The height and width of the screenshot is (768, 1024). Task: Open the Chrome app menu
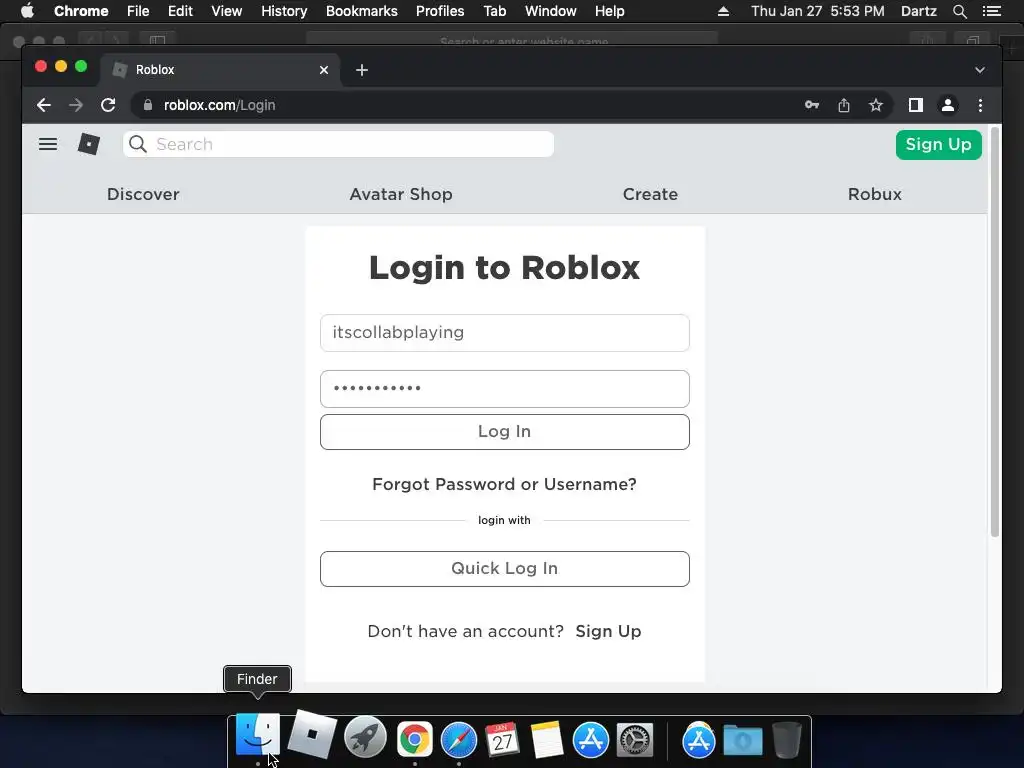(x=81, y=11)
